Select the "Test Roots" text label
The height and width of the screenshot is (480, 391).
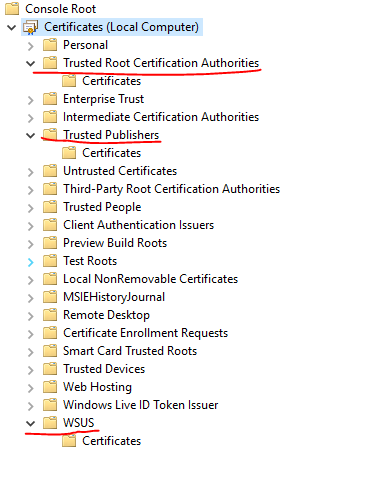pos(90,261)
